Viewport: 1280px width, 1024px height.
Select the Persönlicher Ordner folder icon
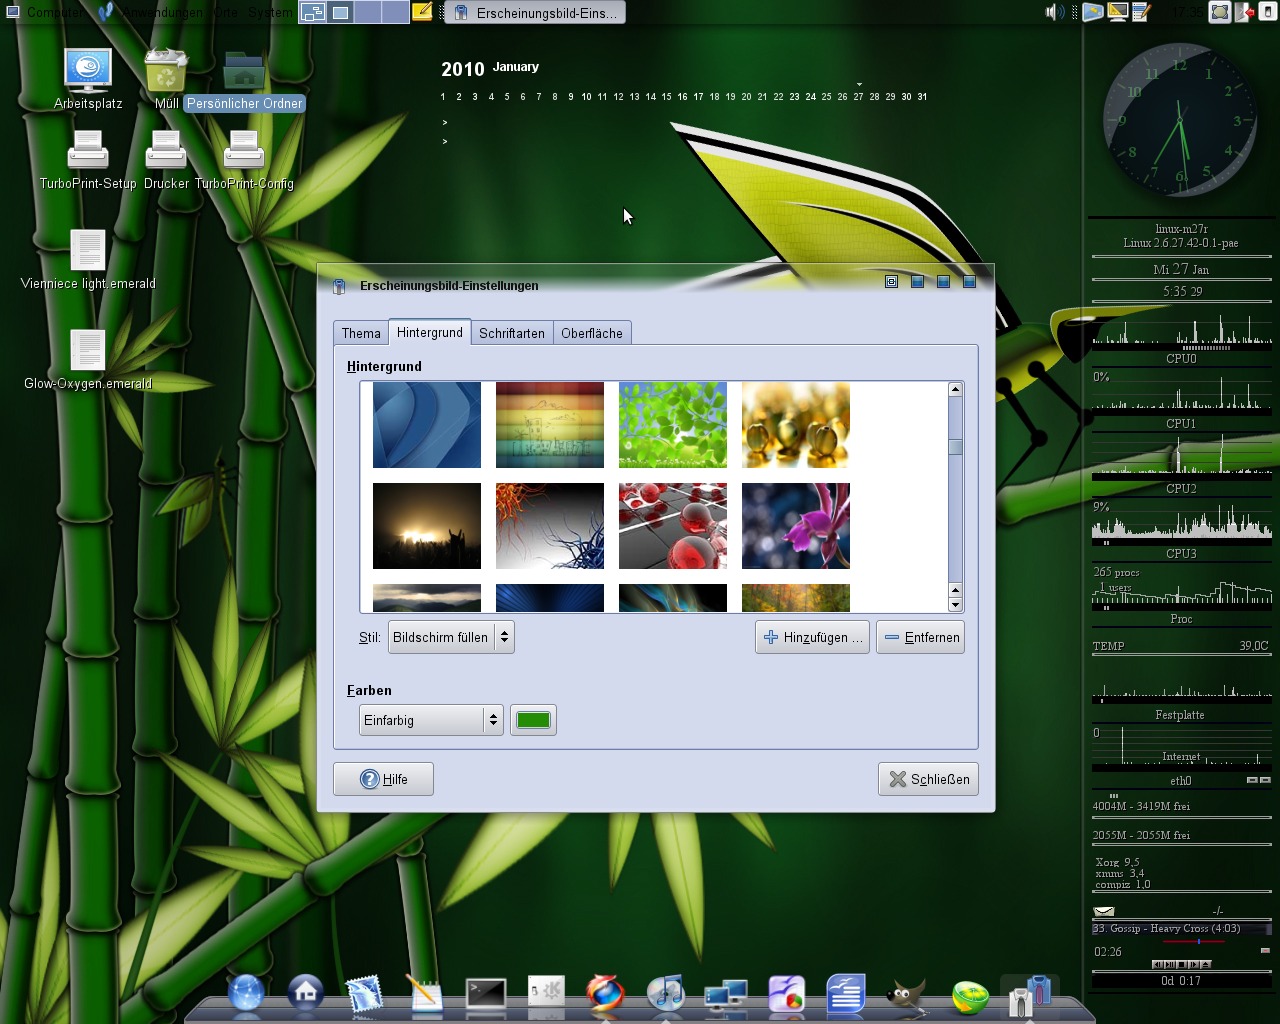click(244, 80)
